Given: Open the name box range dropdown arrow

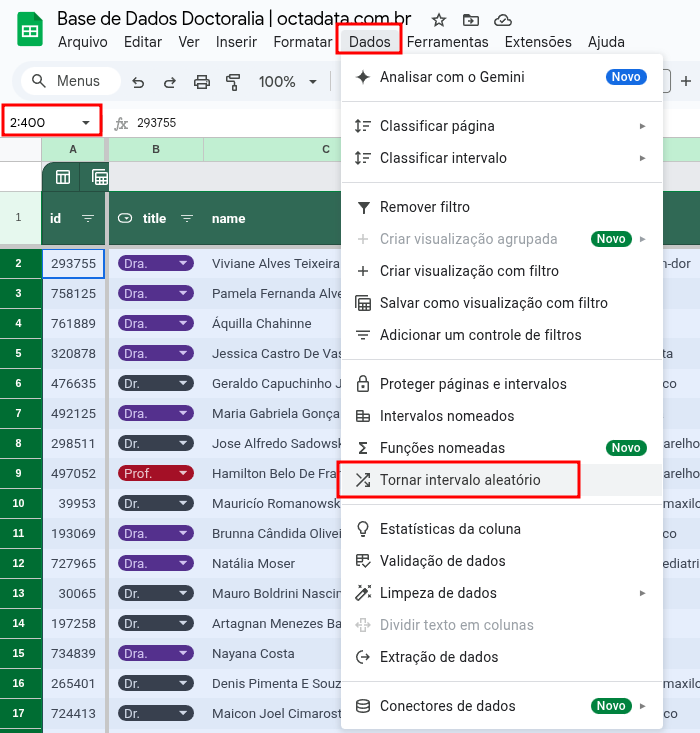Looking at the screenshot, I should click(86, 123).
